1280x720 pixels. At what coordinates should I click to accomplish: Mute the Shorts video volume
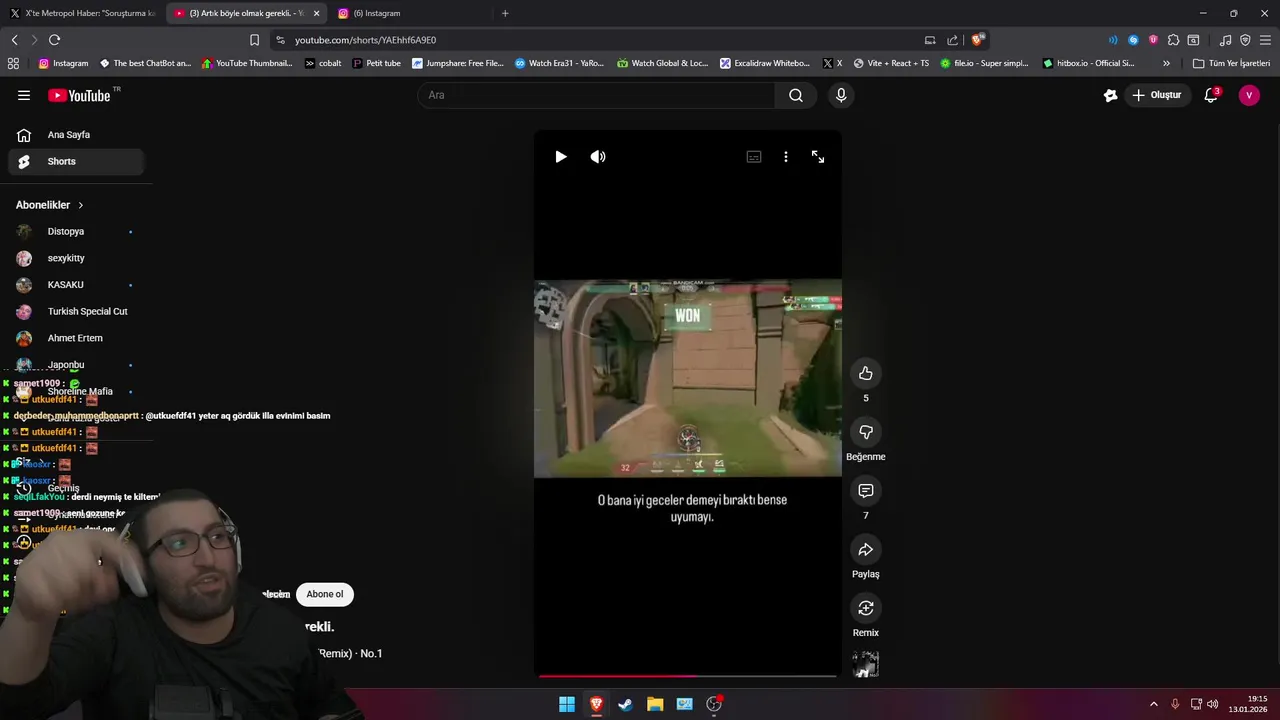coord(598,157)
